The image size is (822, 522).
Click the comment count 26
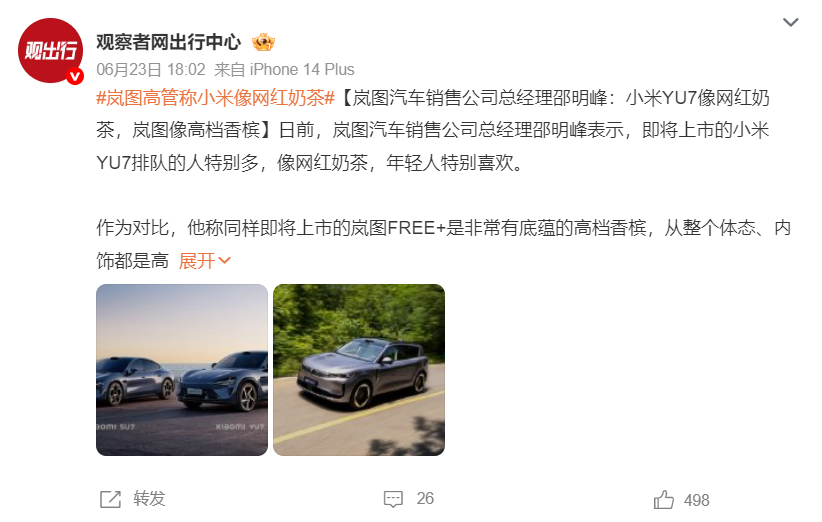tap(425, 498)
